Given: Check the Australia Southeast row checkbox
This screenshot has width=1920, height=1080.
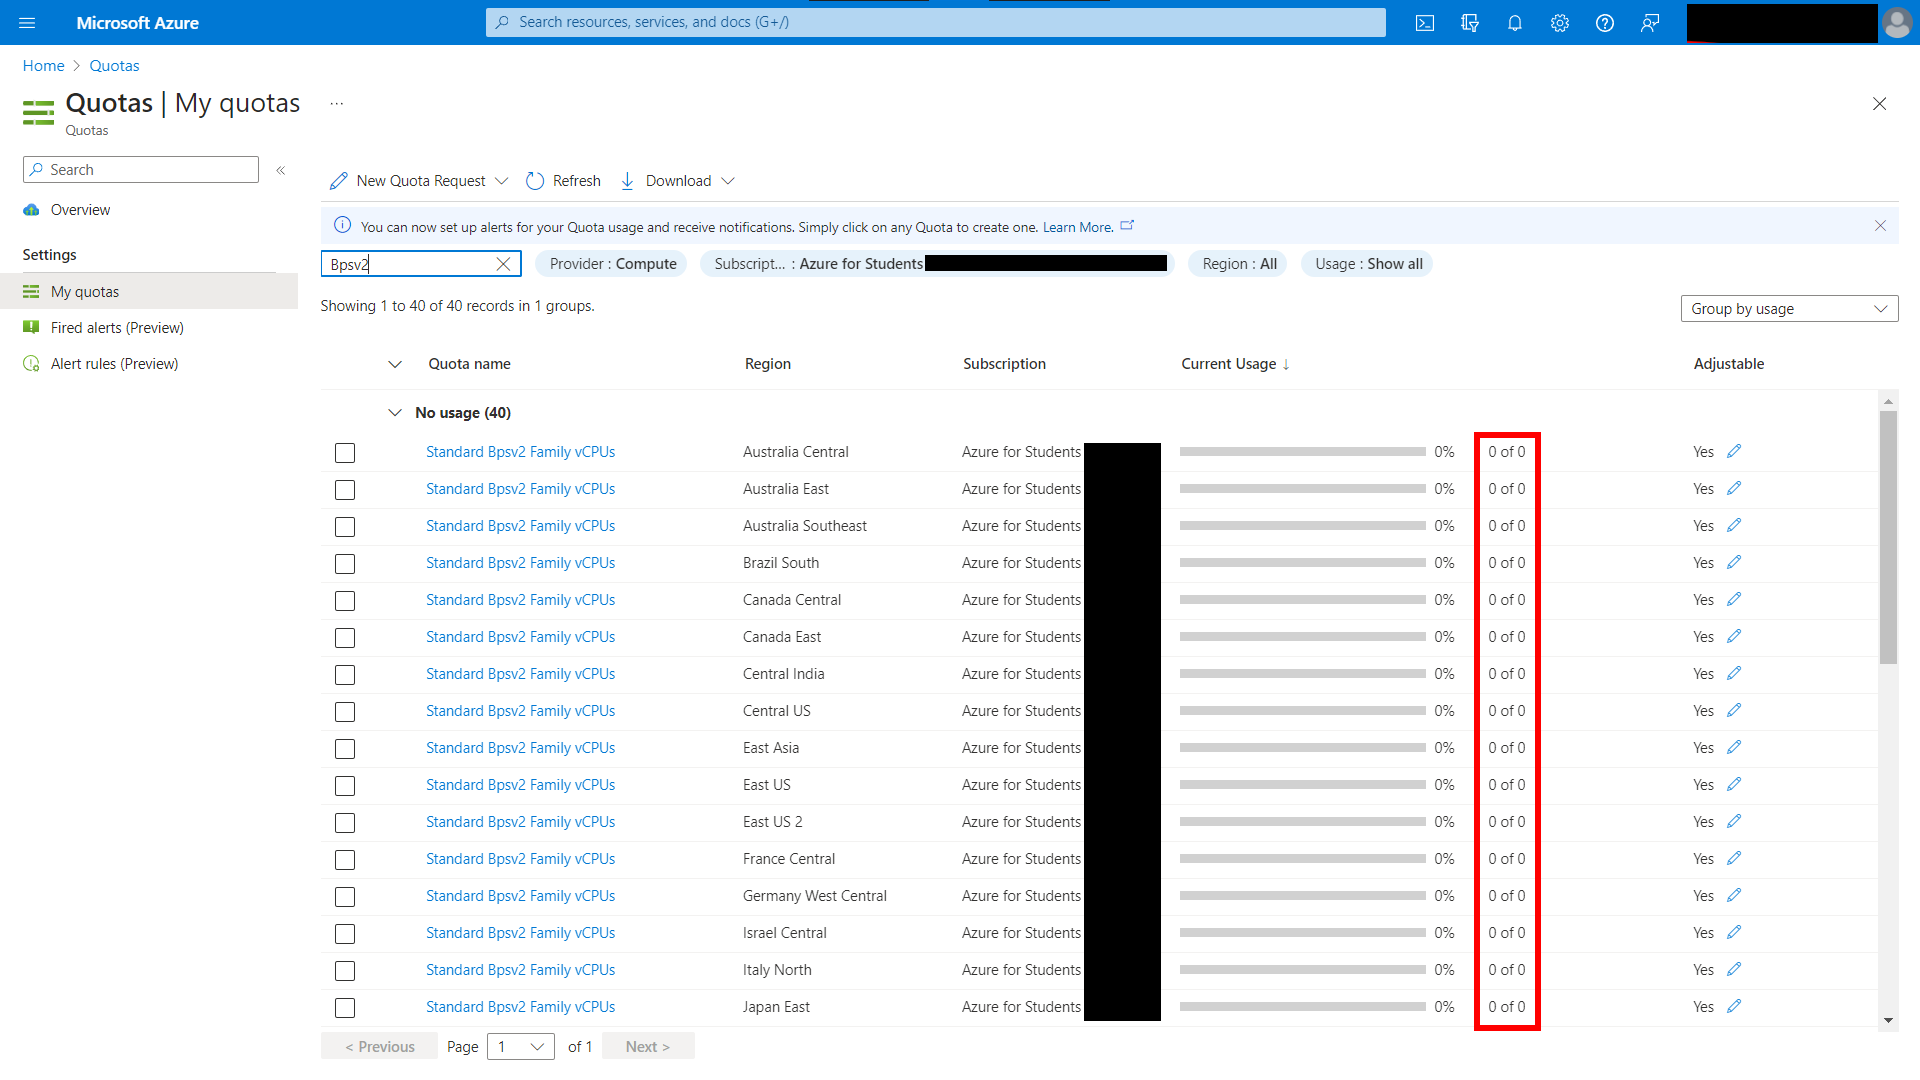Looking at the screenshot, I should (345, 527).
